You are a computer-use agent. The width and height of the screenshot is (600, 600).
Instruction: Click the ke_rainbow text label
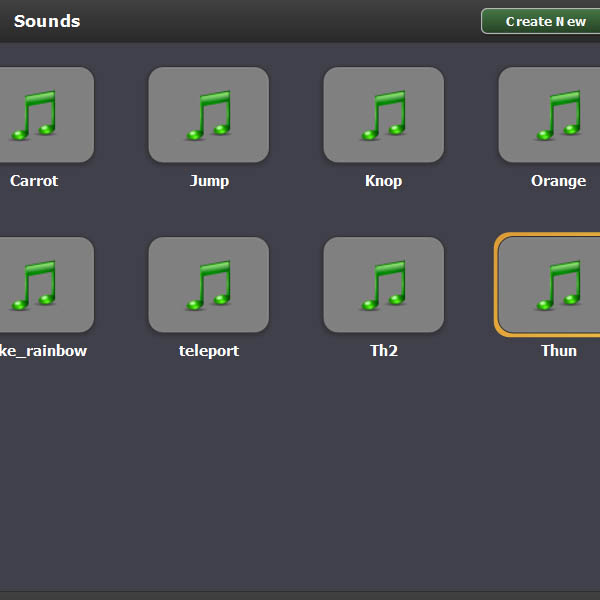click(44, 351)
